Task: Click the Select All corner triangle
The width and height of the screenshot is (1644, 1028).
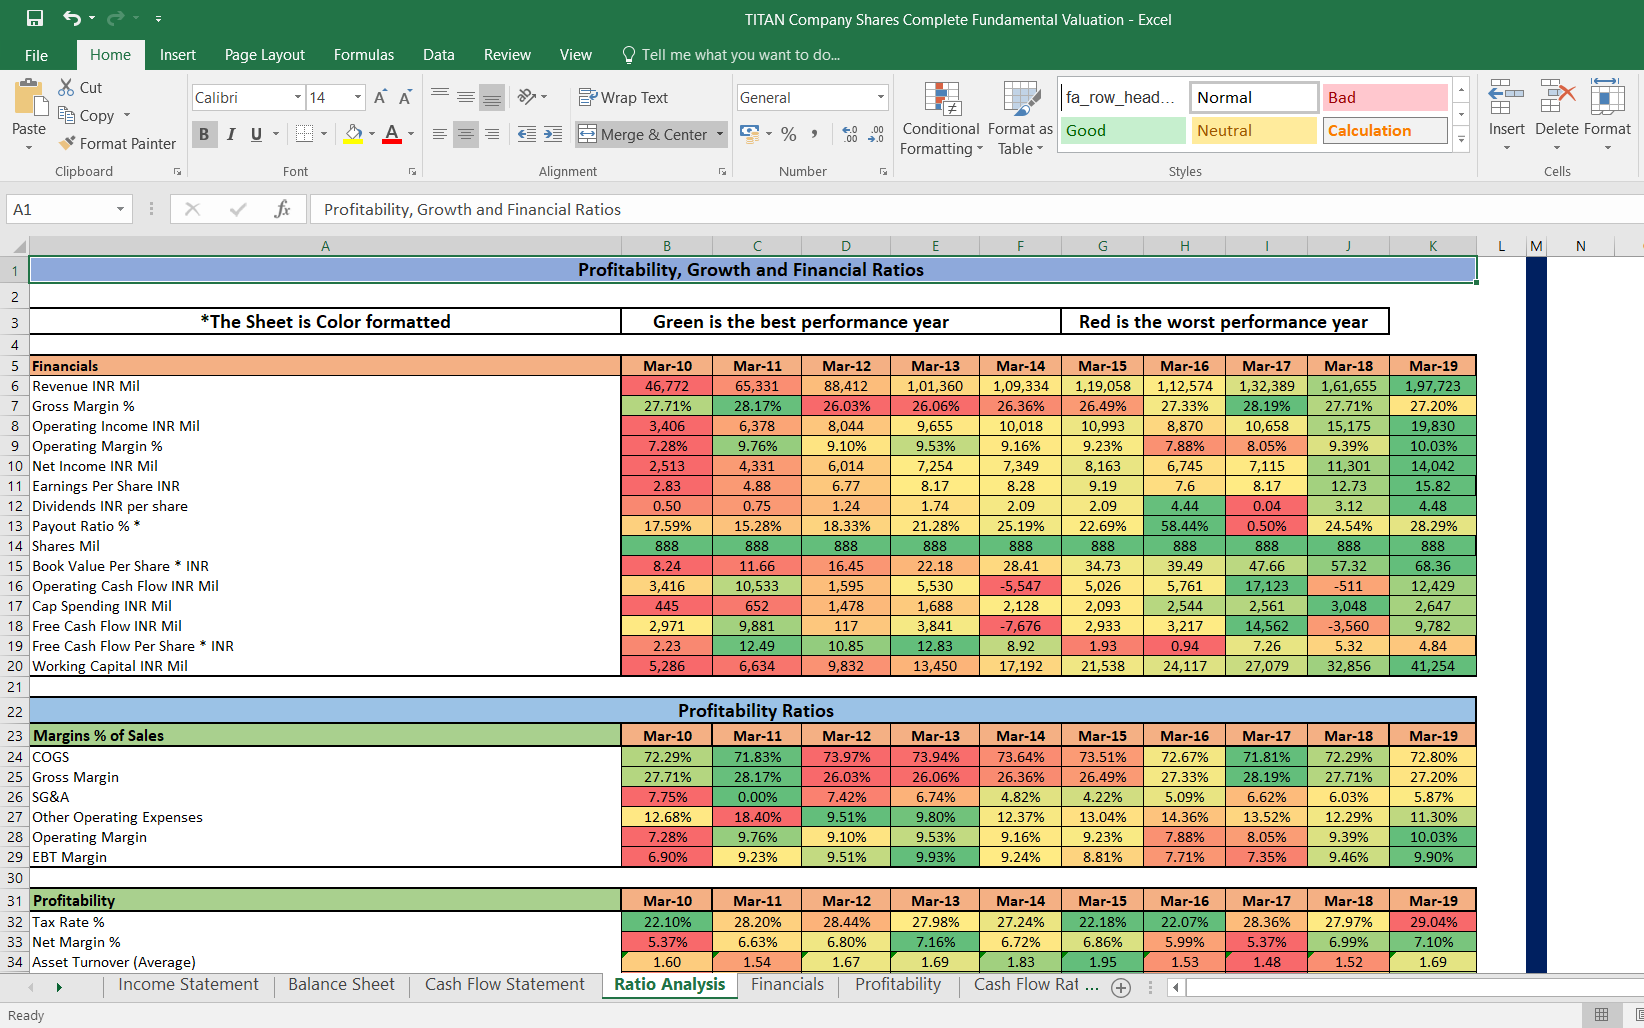Action: 19,246
